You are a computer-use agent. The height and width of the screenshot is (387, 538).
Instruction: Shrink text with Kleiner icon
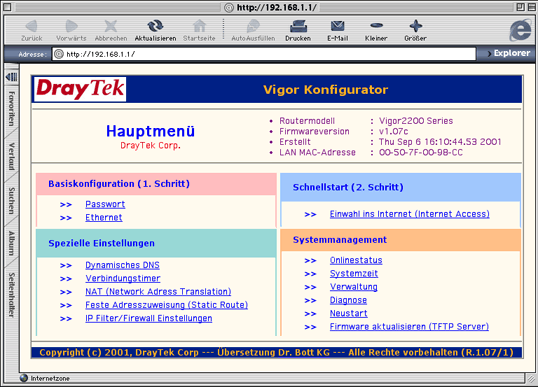coord(376,25)
